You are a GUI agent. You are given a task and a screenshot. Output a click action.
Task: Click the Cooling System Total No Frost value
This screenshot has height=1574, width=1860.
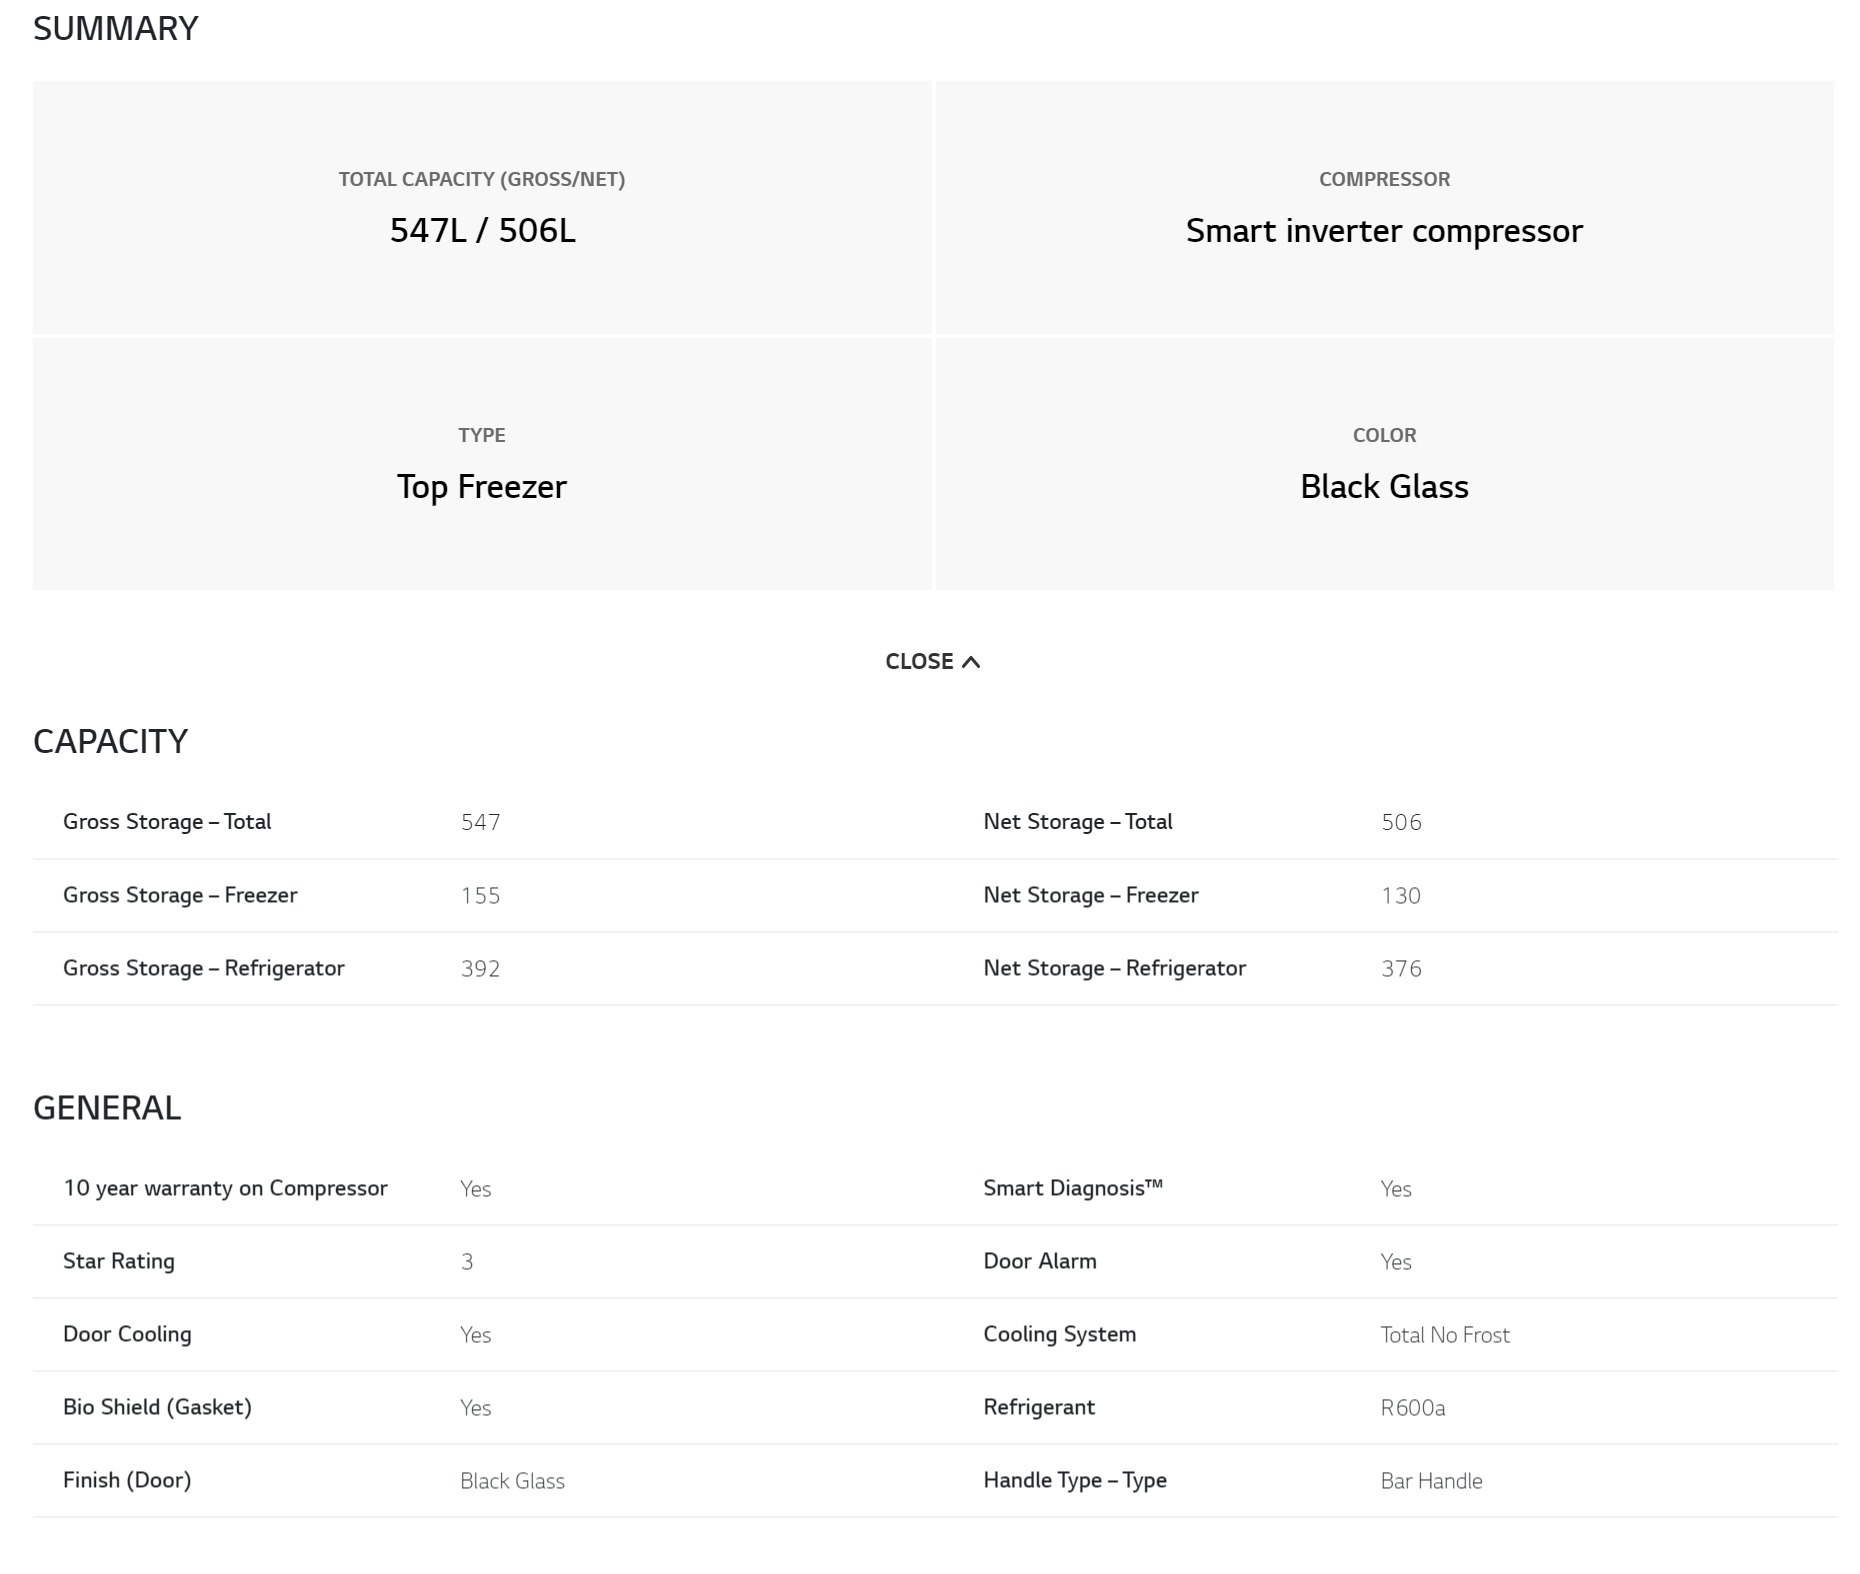[x=1445, y=1335]
